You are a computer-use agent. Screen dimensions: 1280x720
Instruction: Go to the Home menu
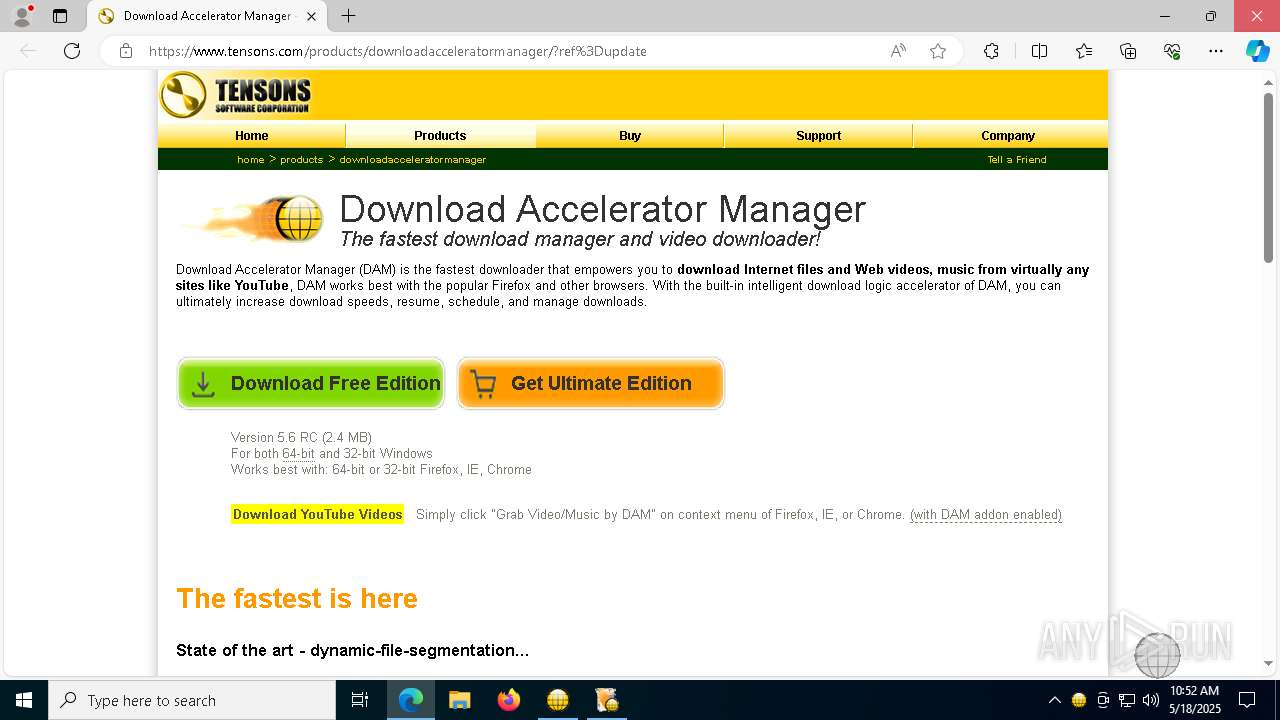(x=252, y=135)
